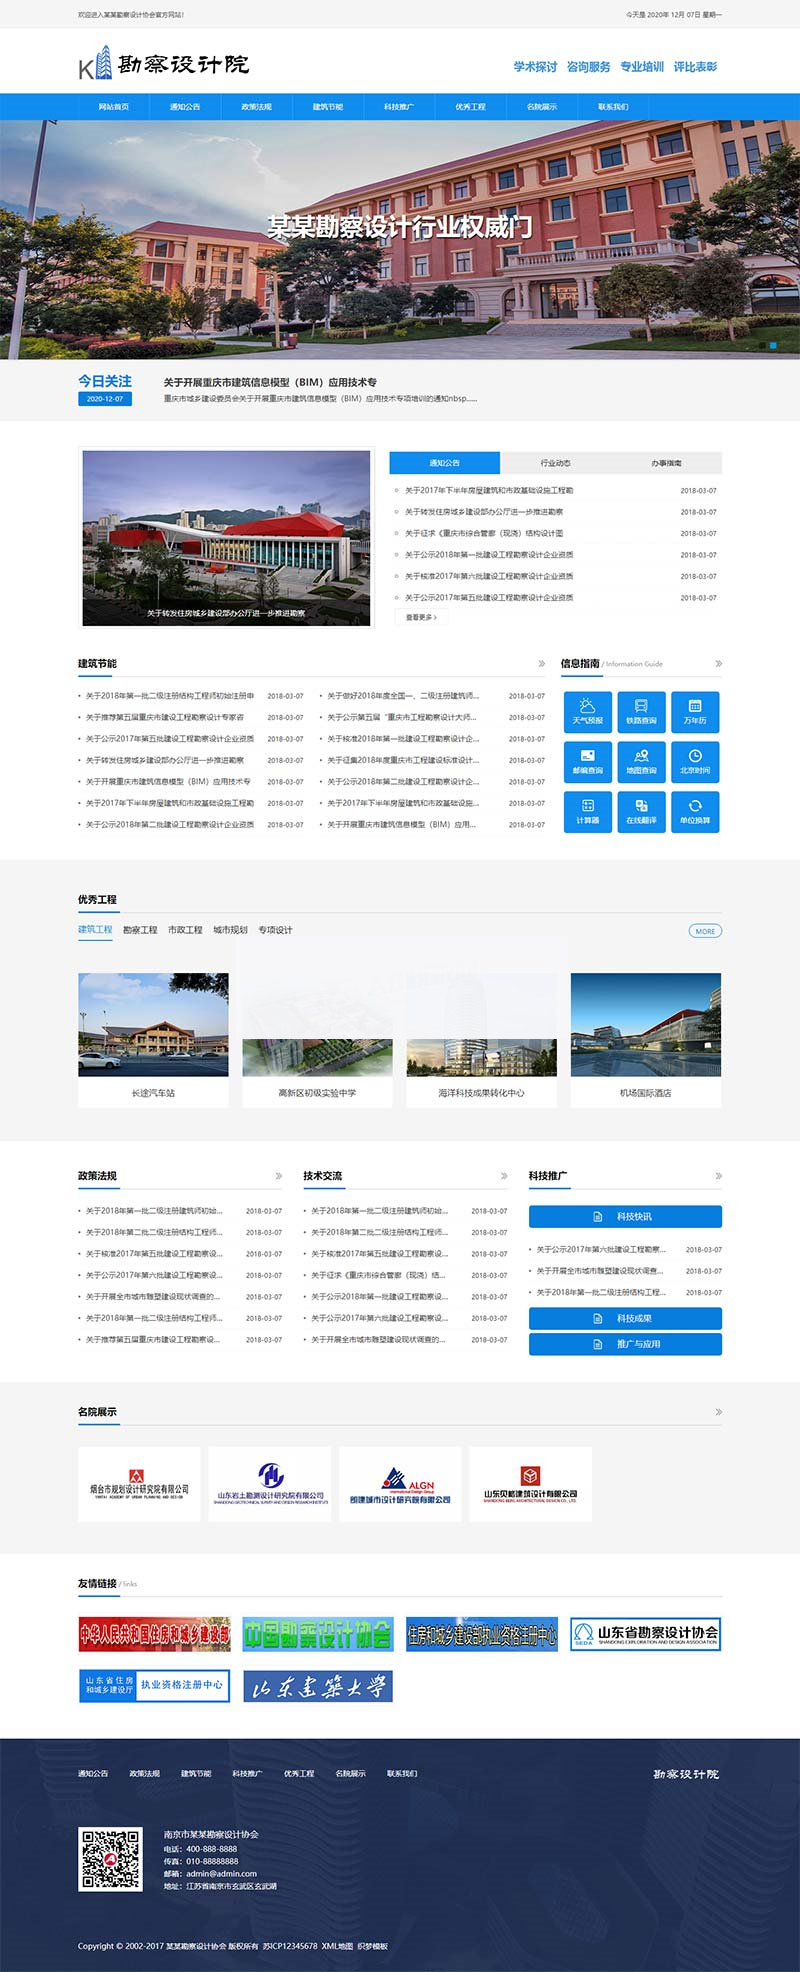
Task: Open 联系我们 in the navigation bar
Action: pos(613,107)
